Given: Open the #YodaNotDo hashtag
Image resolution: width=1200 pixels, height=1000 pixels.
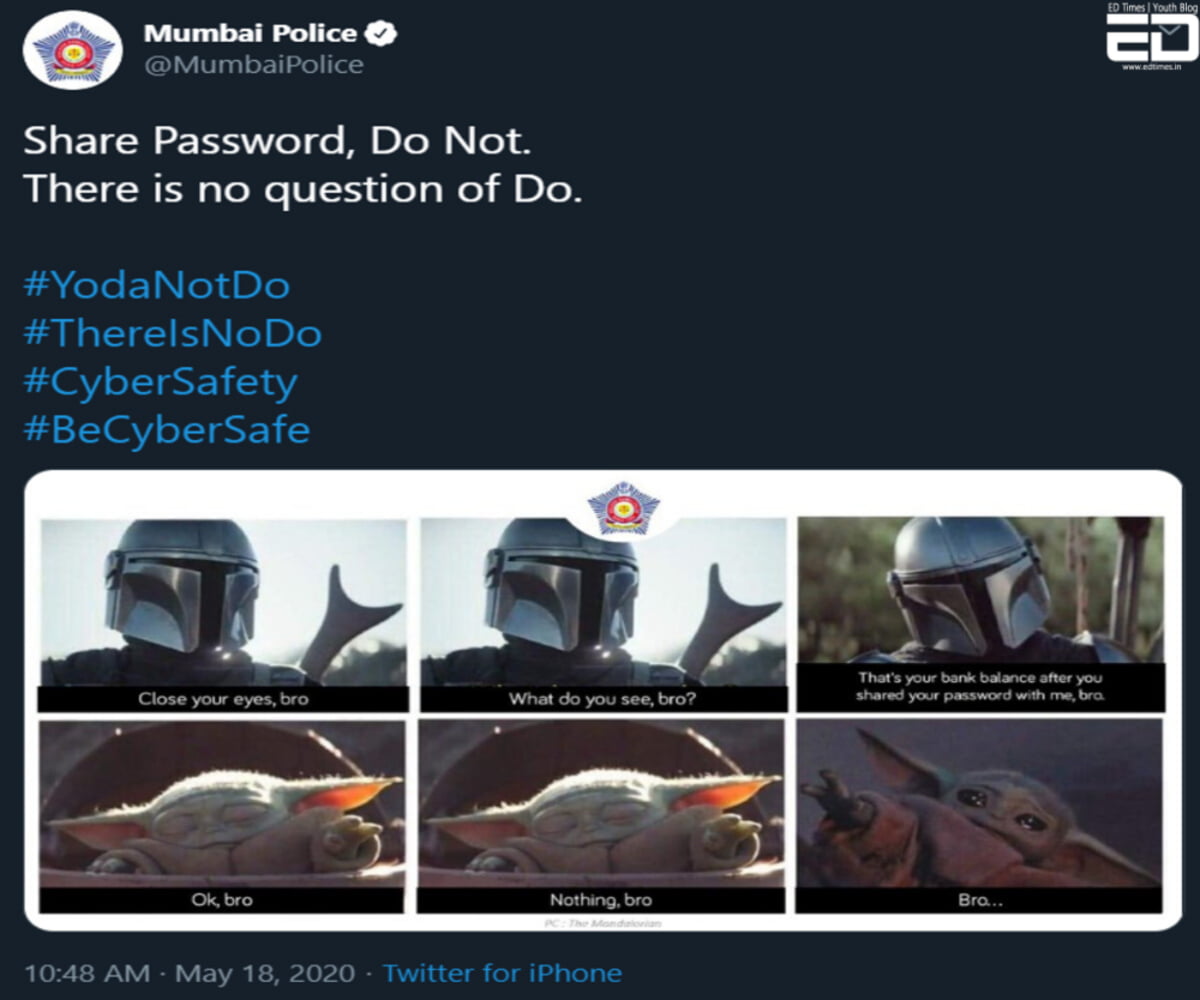Looking at the screenshot, I should tap(156, 285).
